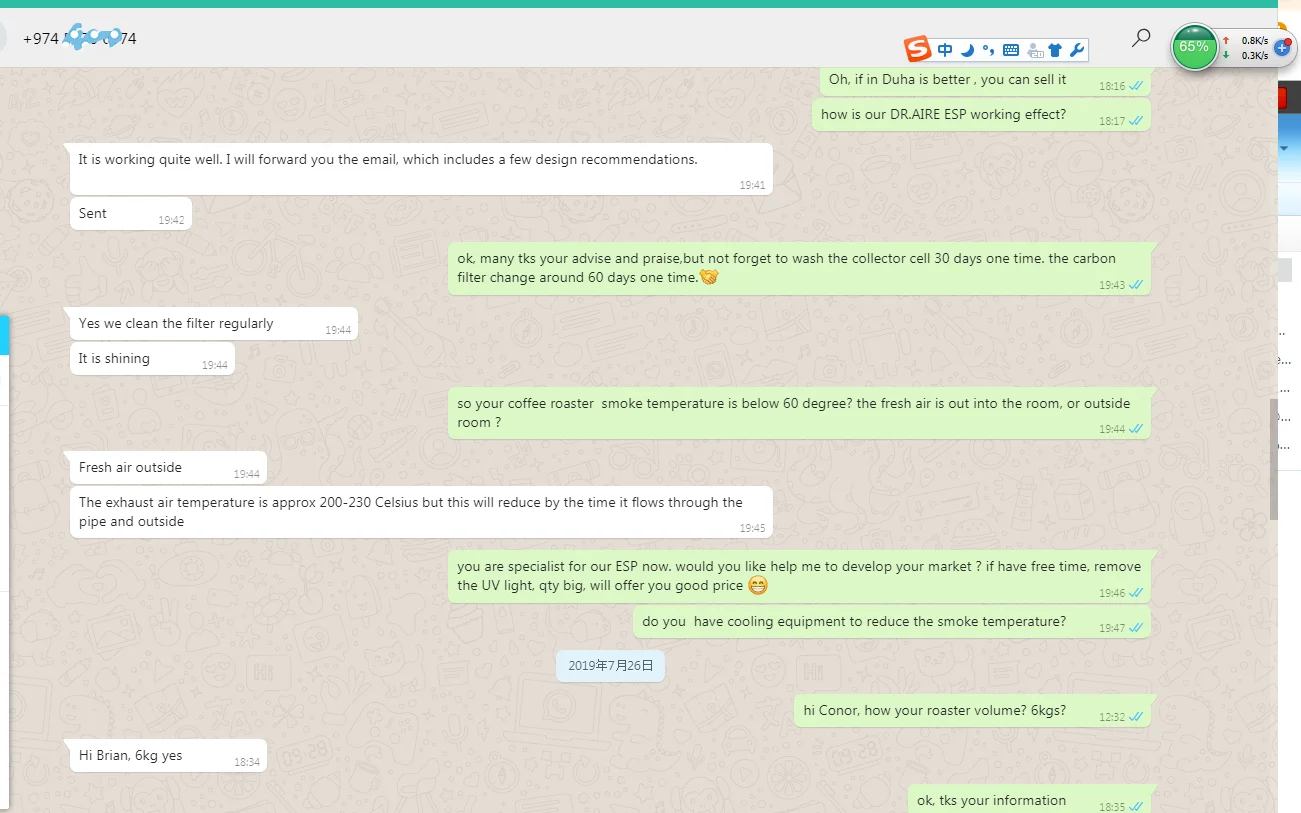The width and height of the screenshot is (1301, 813).
Task: Click the chat search magnifier icon
Action: pos(1141,39)
